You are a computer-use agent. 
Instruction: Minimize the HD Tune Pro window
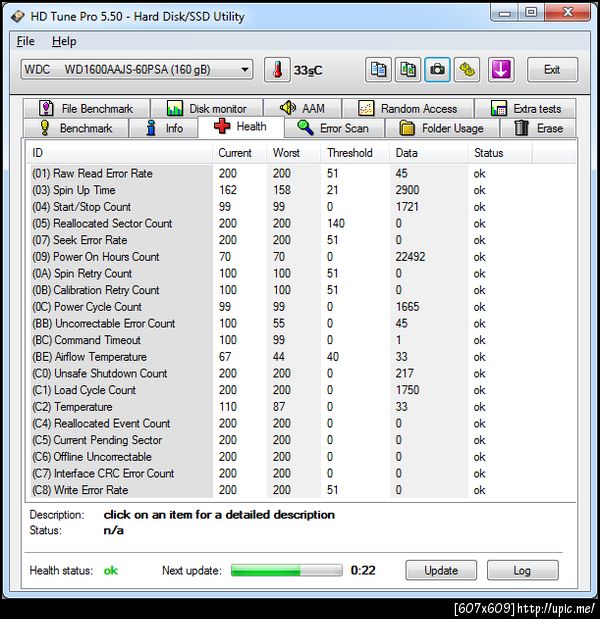click(504, 13)
